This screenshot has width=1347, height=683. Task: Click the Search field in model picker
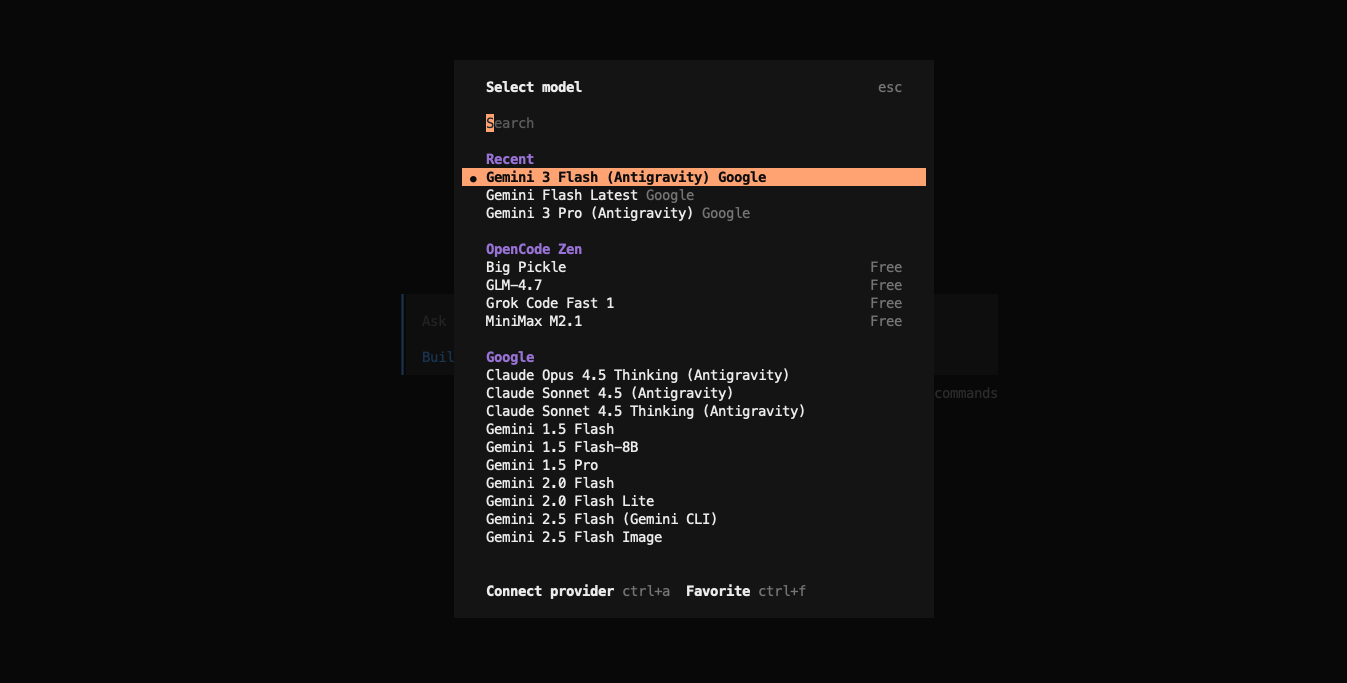point(694,123)
